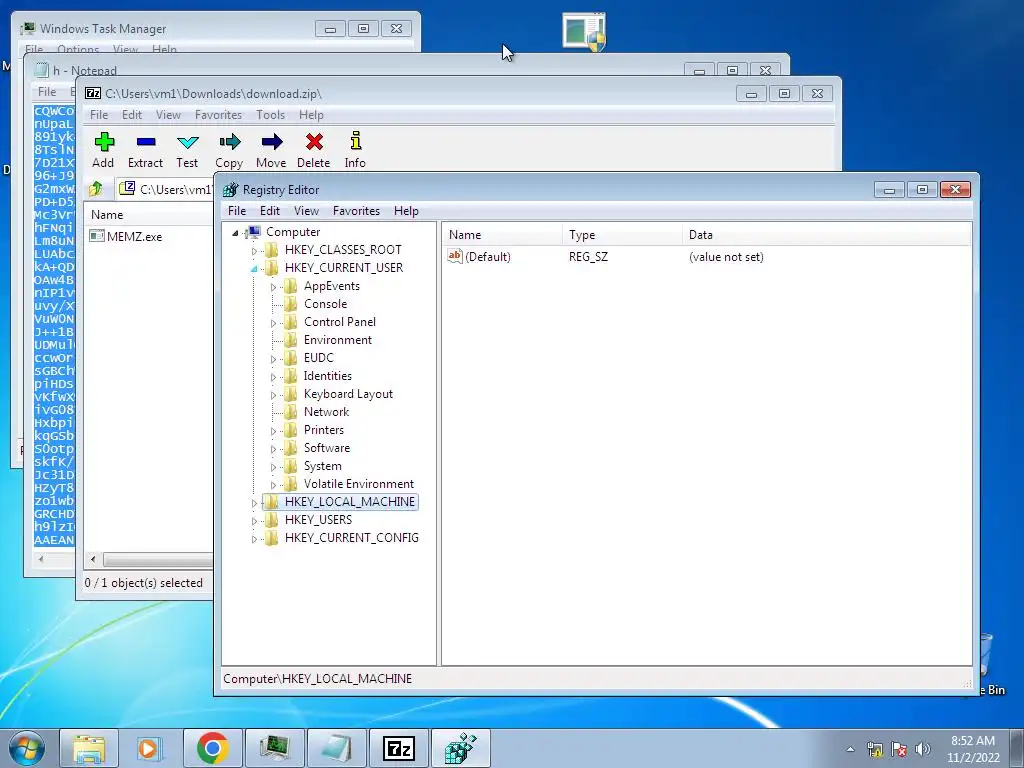This screenshot has height=768, width=1024.
Task: Click the Add tool in 7-Zip
Action: point(103,150)
